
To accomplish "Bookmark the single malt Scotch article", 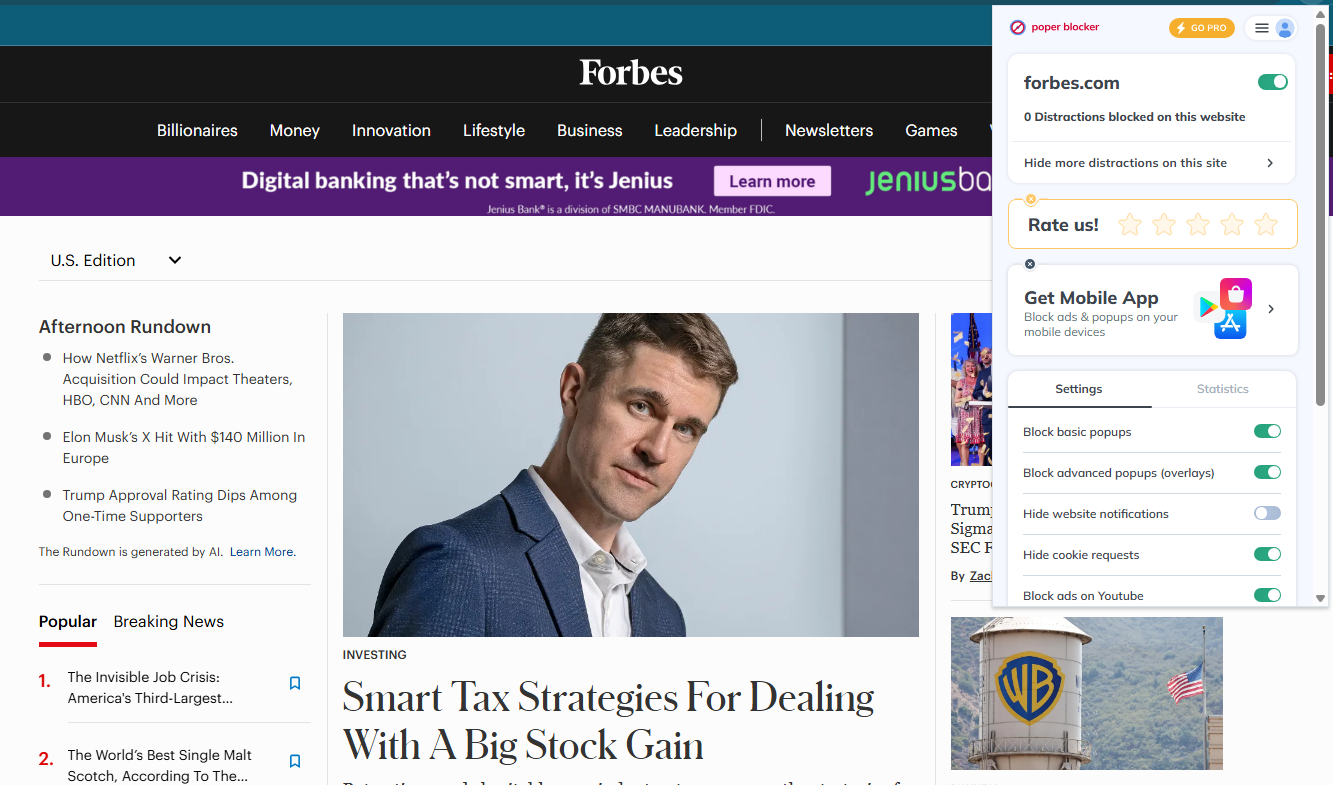I will [294, 761].
